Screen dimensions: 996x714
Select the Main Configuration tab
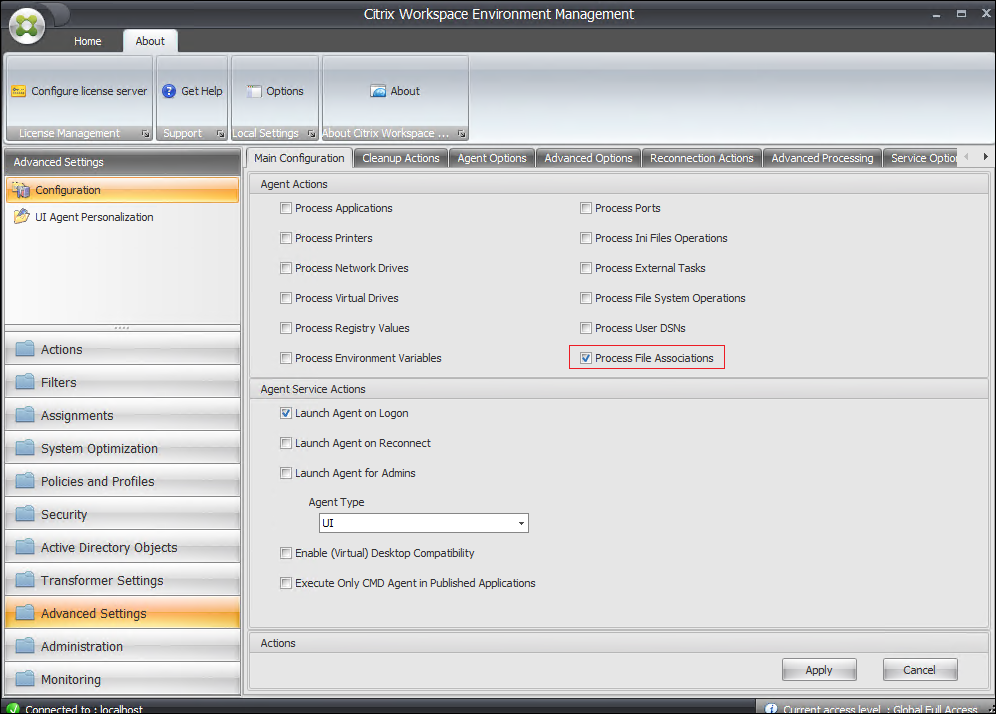click(x=299, y=158)
